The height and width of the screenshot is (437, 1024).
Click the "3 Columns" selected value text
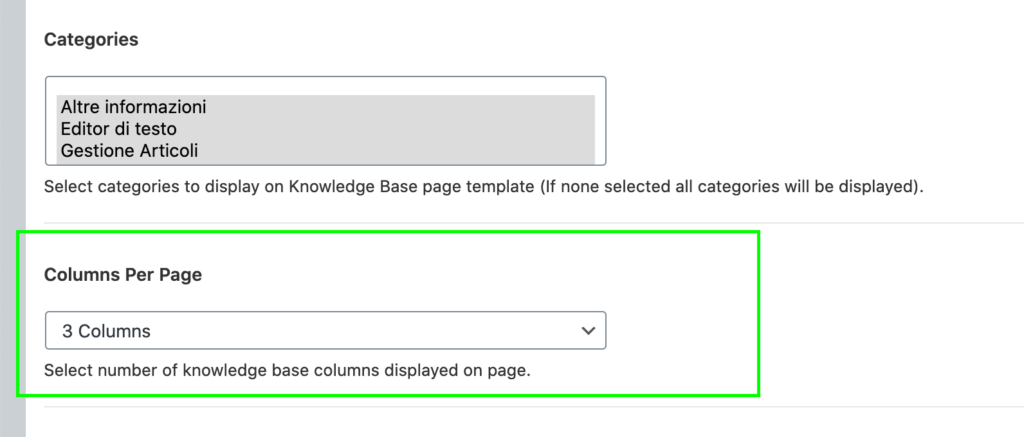[x=107, y=330]
